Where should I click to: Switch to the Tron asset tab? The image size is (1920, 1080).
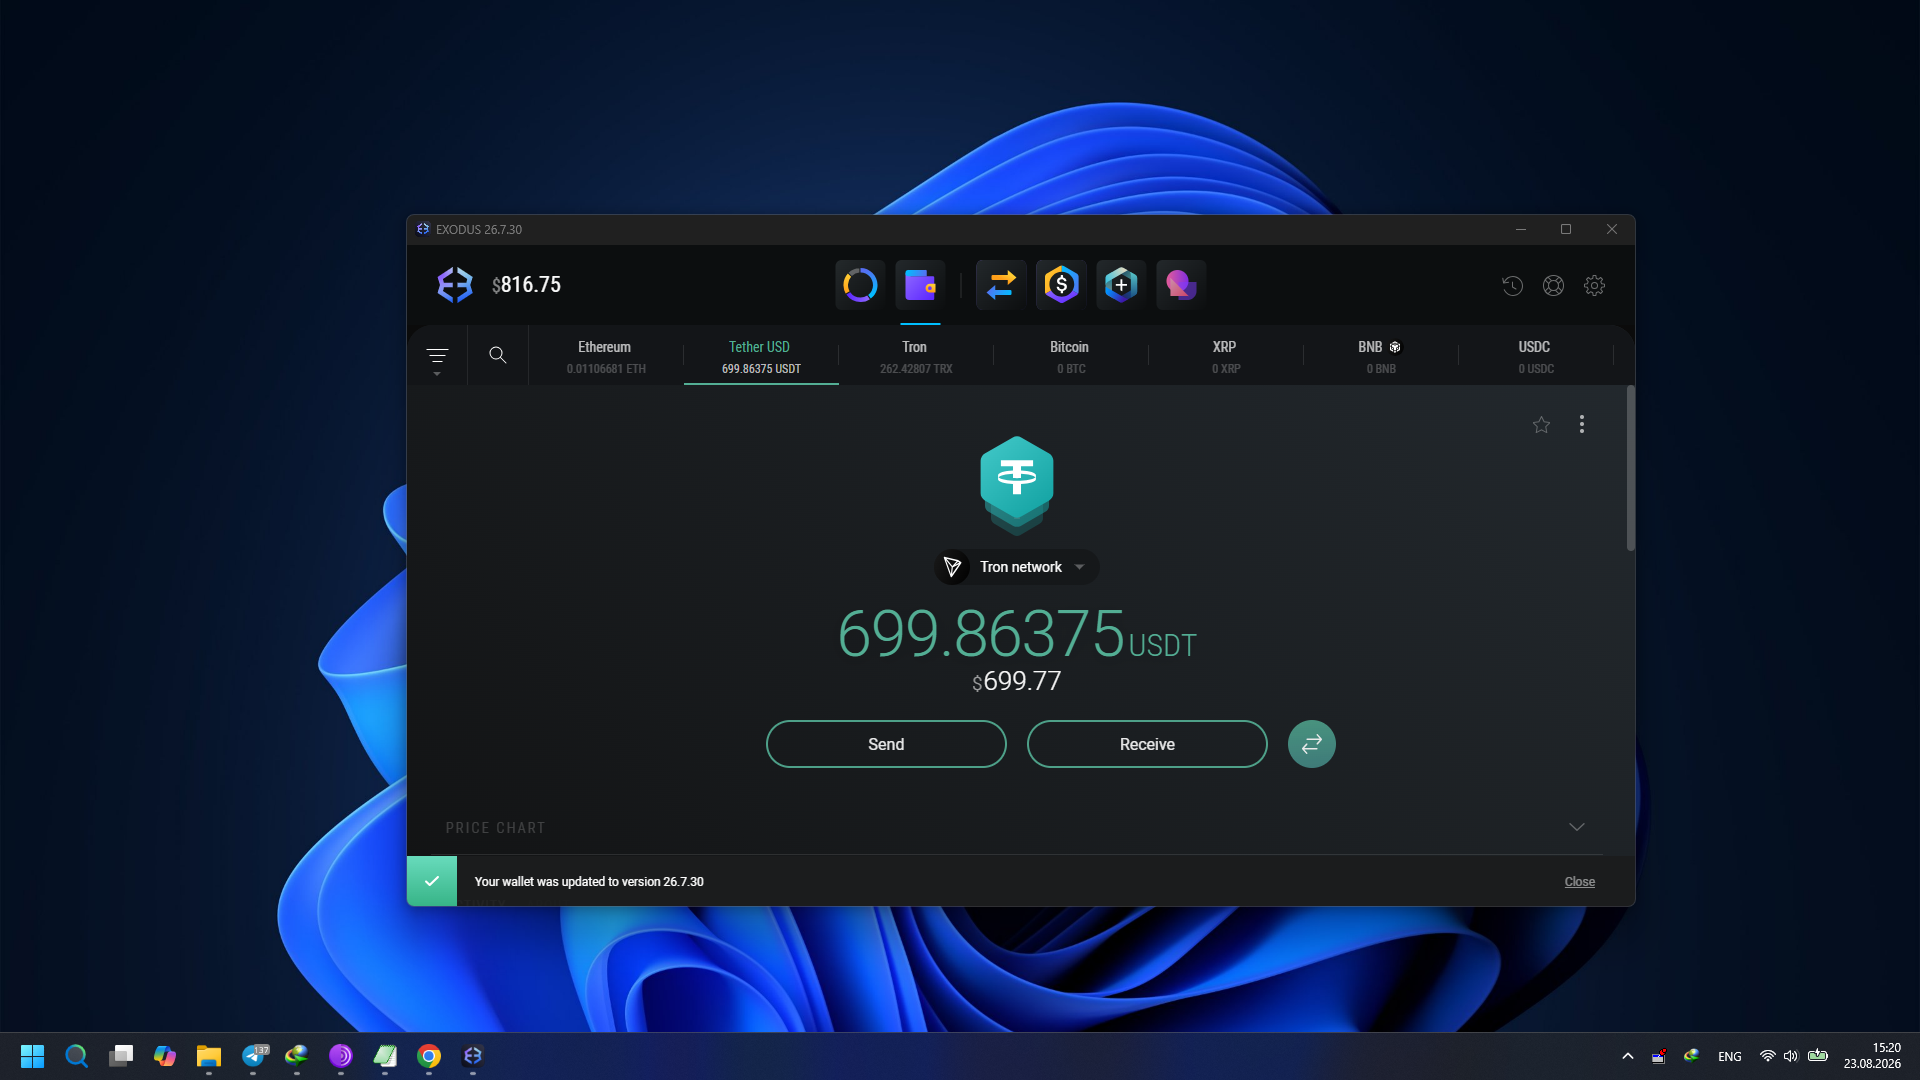(x=916, y=356)
